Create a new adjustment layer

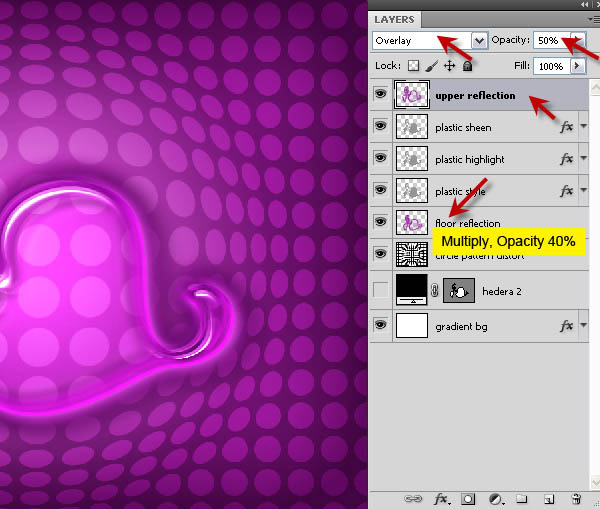[494, 497]
